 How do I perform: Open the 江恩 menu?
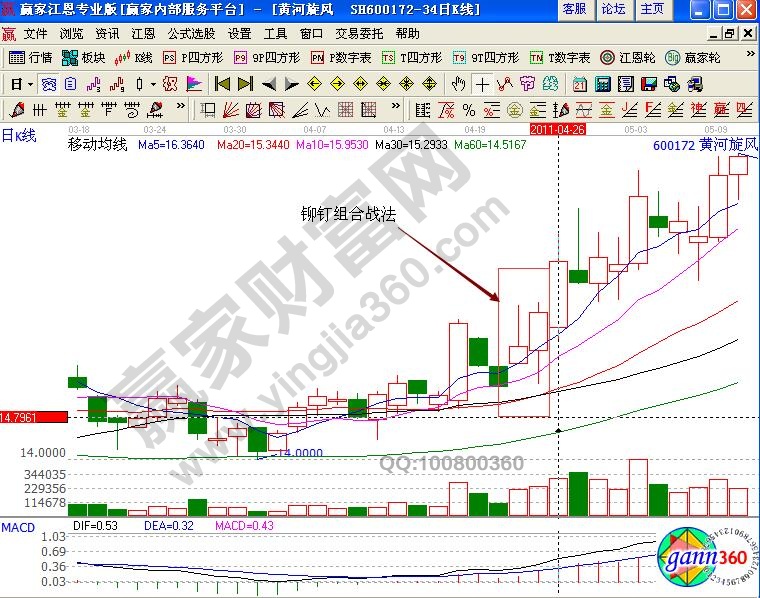(x=143, y=33)
